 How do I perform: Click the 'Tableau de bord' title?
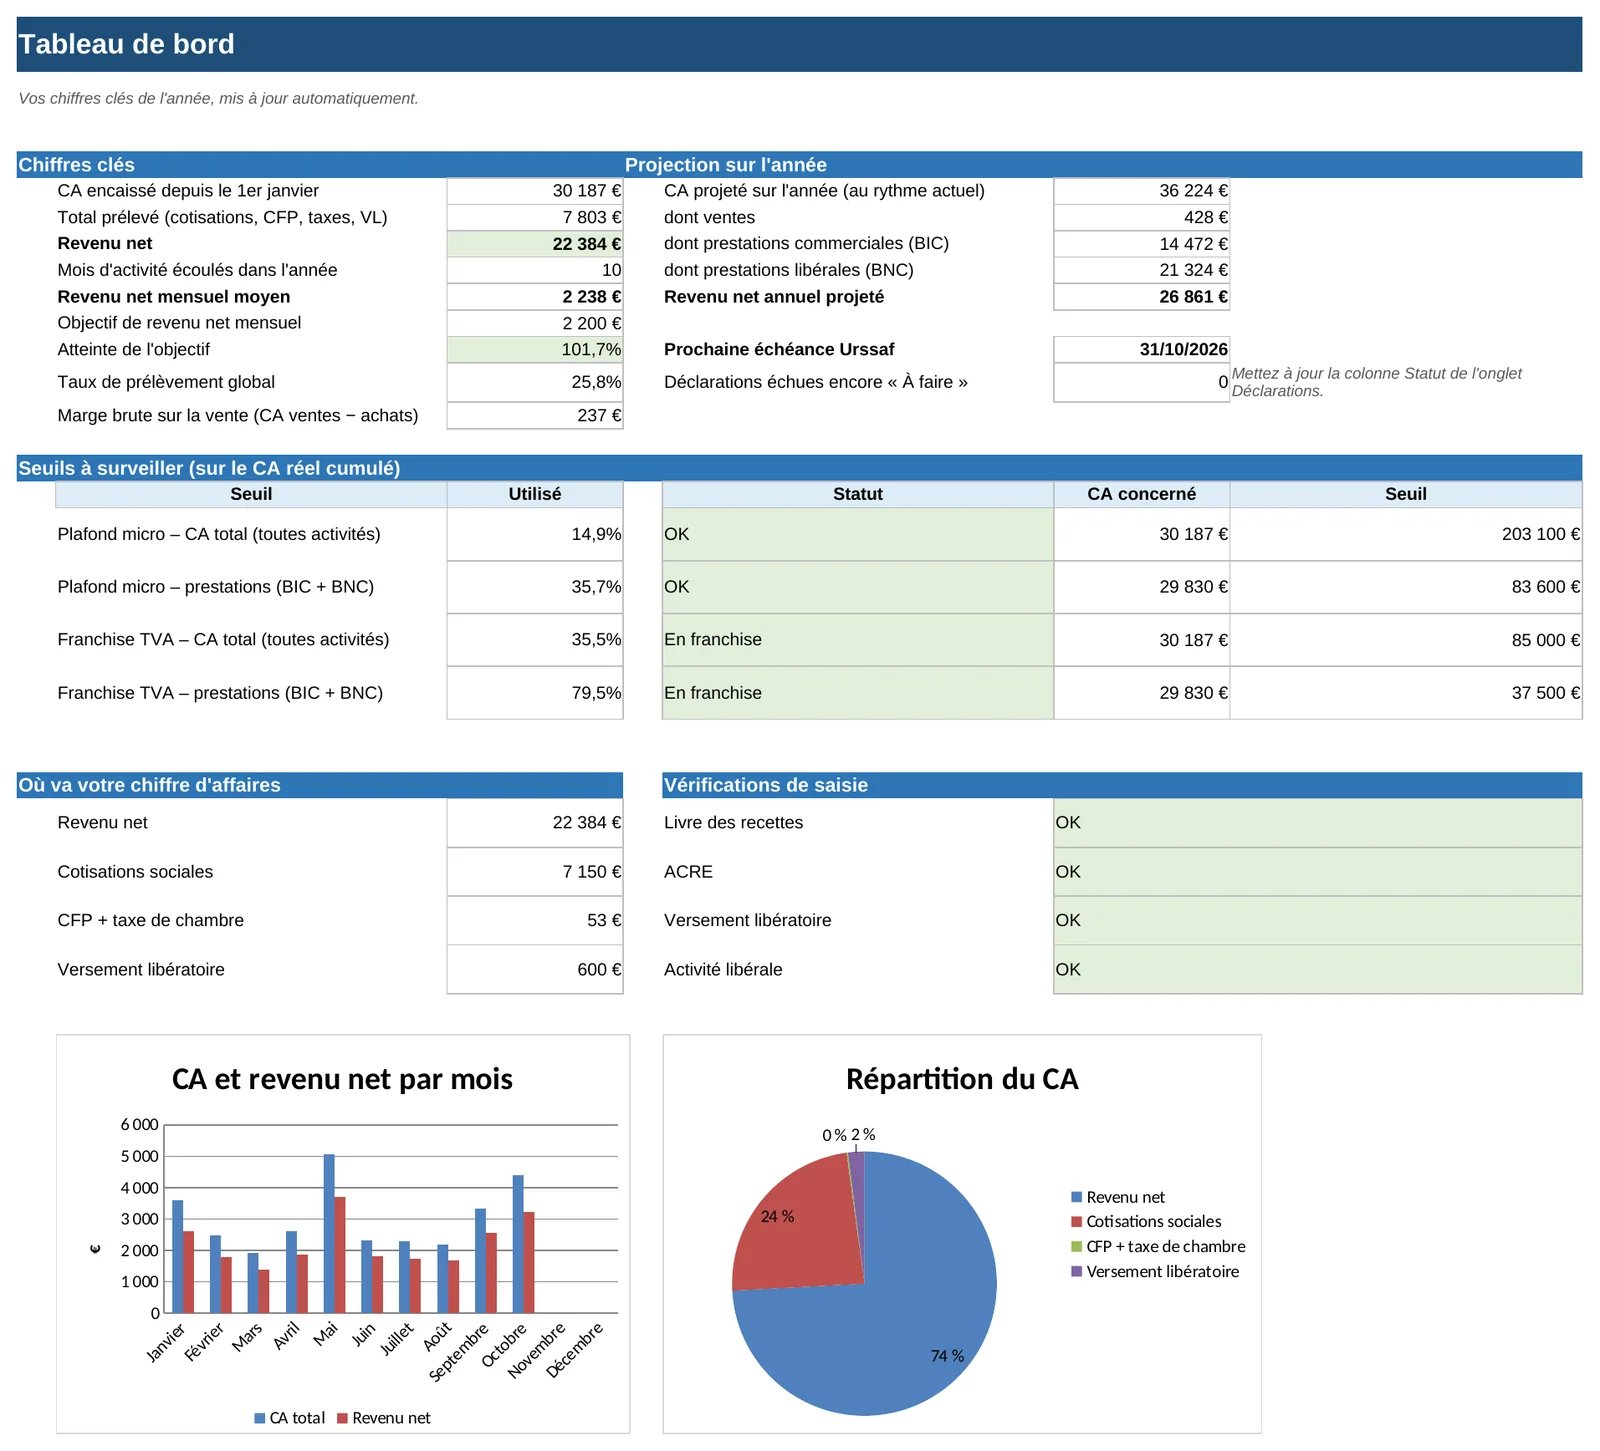pyautogui.click(x=127, y=44)
